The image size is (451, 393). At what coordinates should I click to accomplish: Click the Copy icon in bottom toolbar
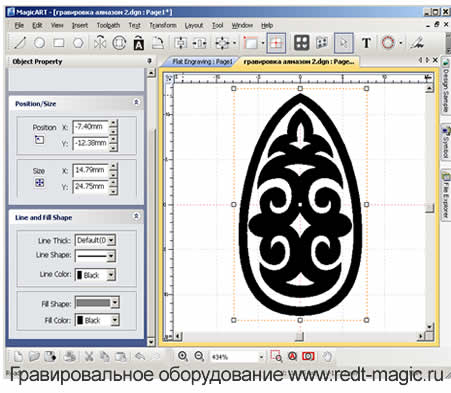[105, 356]
